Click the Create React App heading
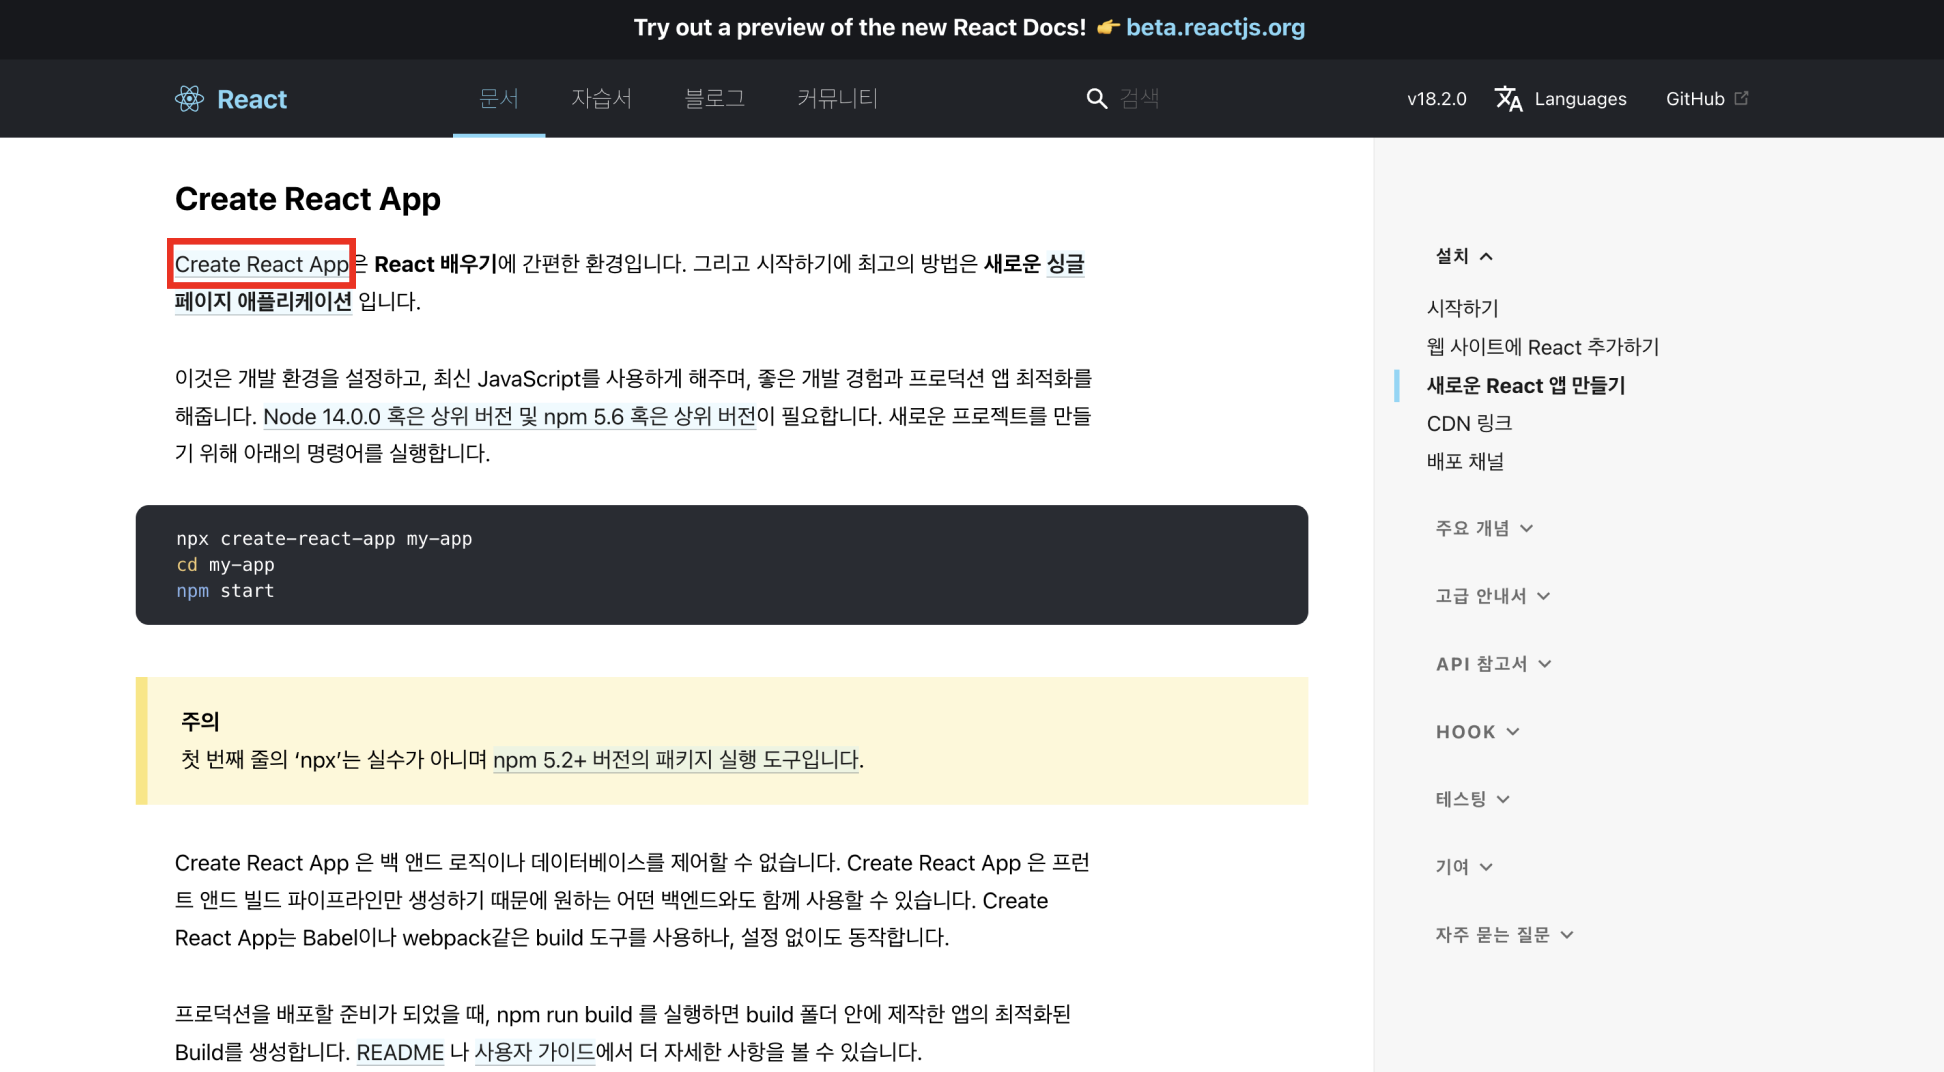The image size is (1944, 1072). pos(308,199)
